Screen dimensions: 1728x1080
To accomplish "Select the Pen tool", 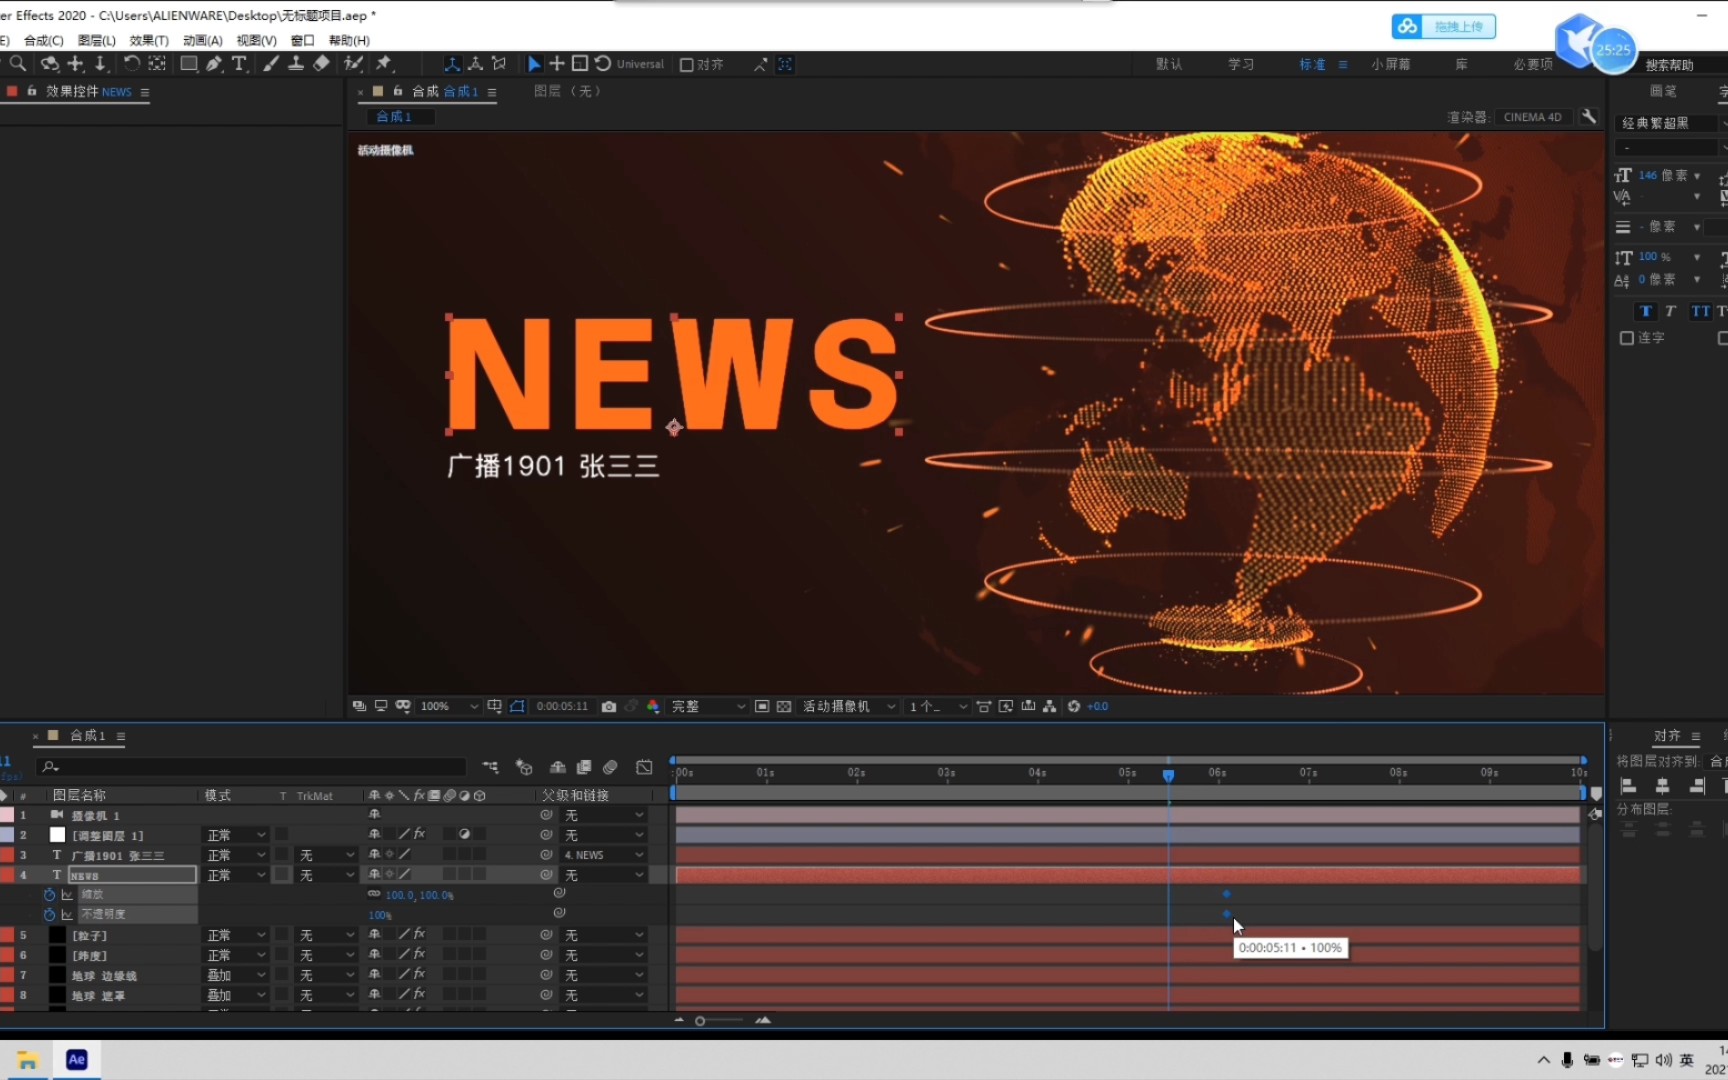I will coord(214,64).
